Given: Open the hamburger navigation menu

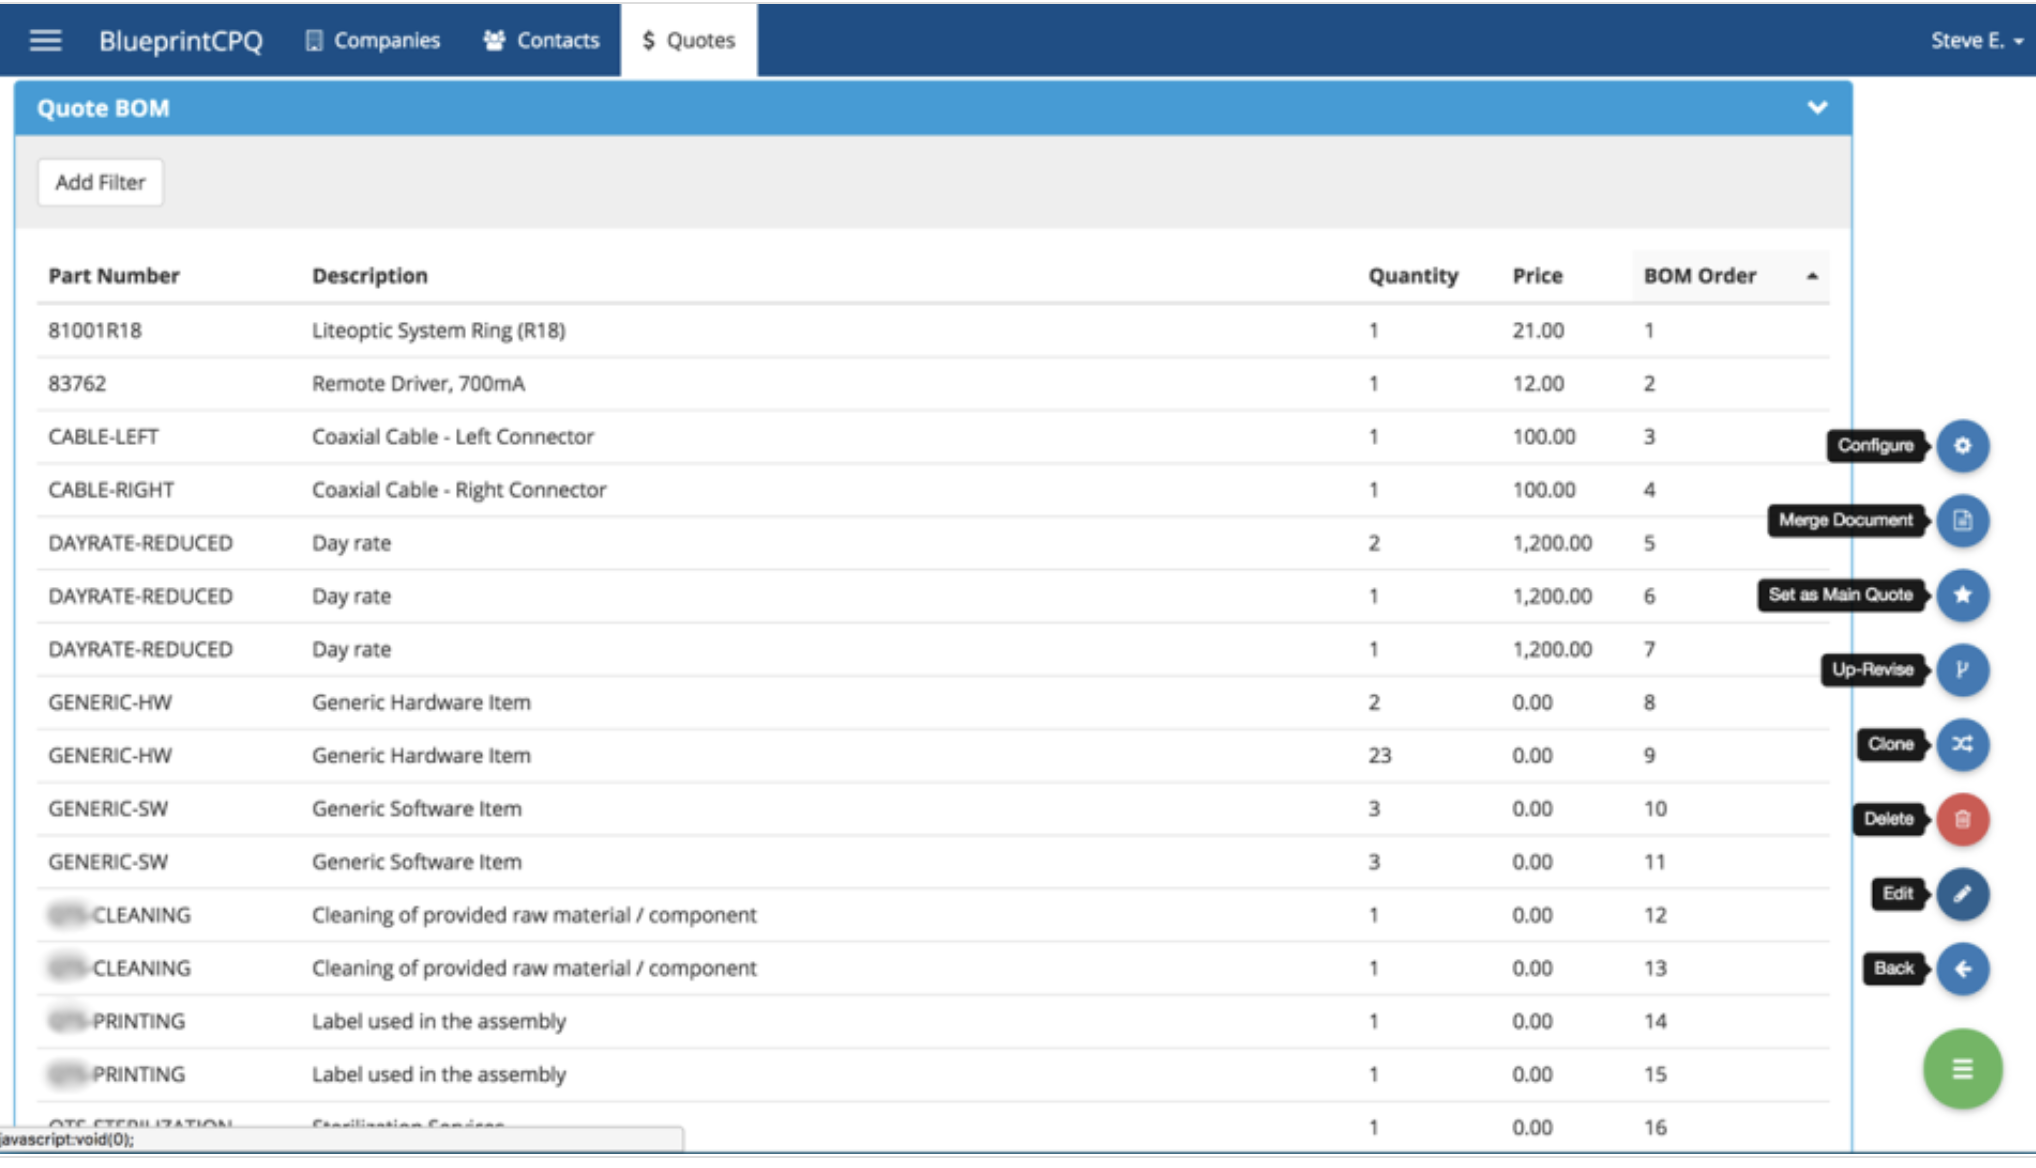Looking at the screenshot, I should (x=45, y=40).
